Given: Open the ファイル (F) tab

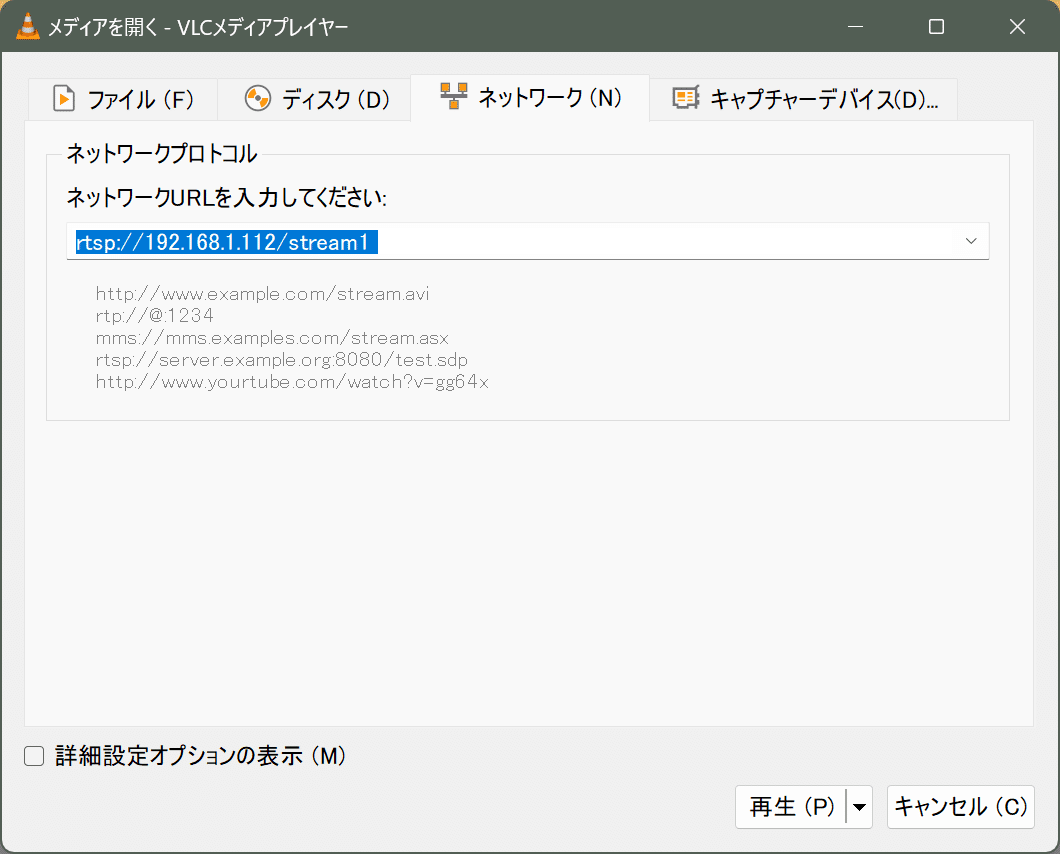Looking at the screenshot, I should [x=123, y=99].
